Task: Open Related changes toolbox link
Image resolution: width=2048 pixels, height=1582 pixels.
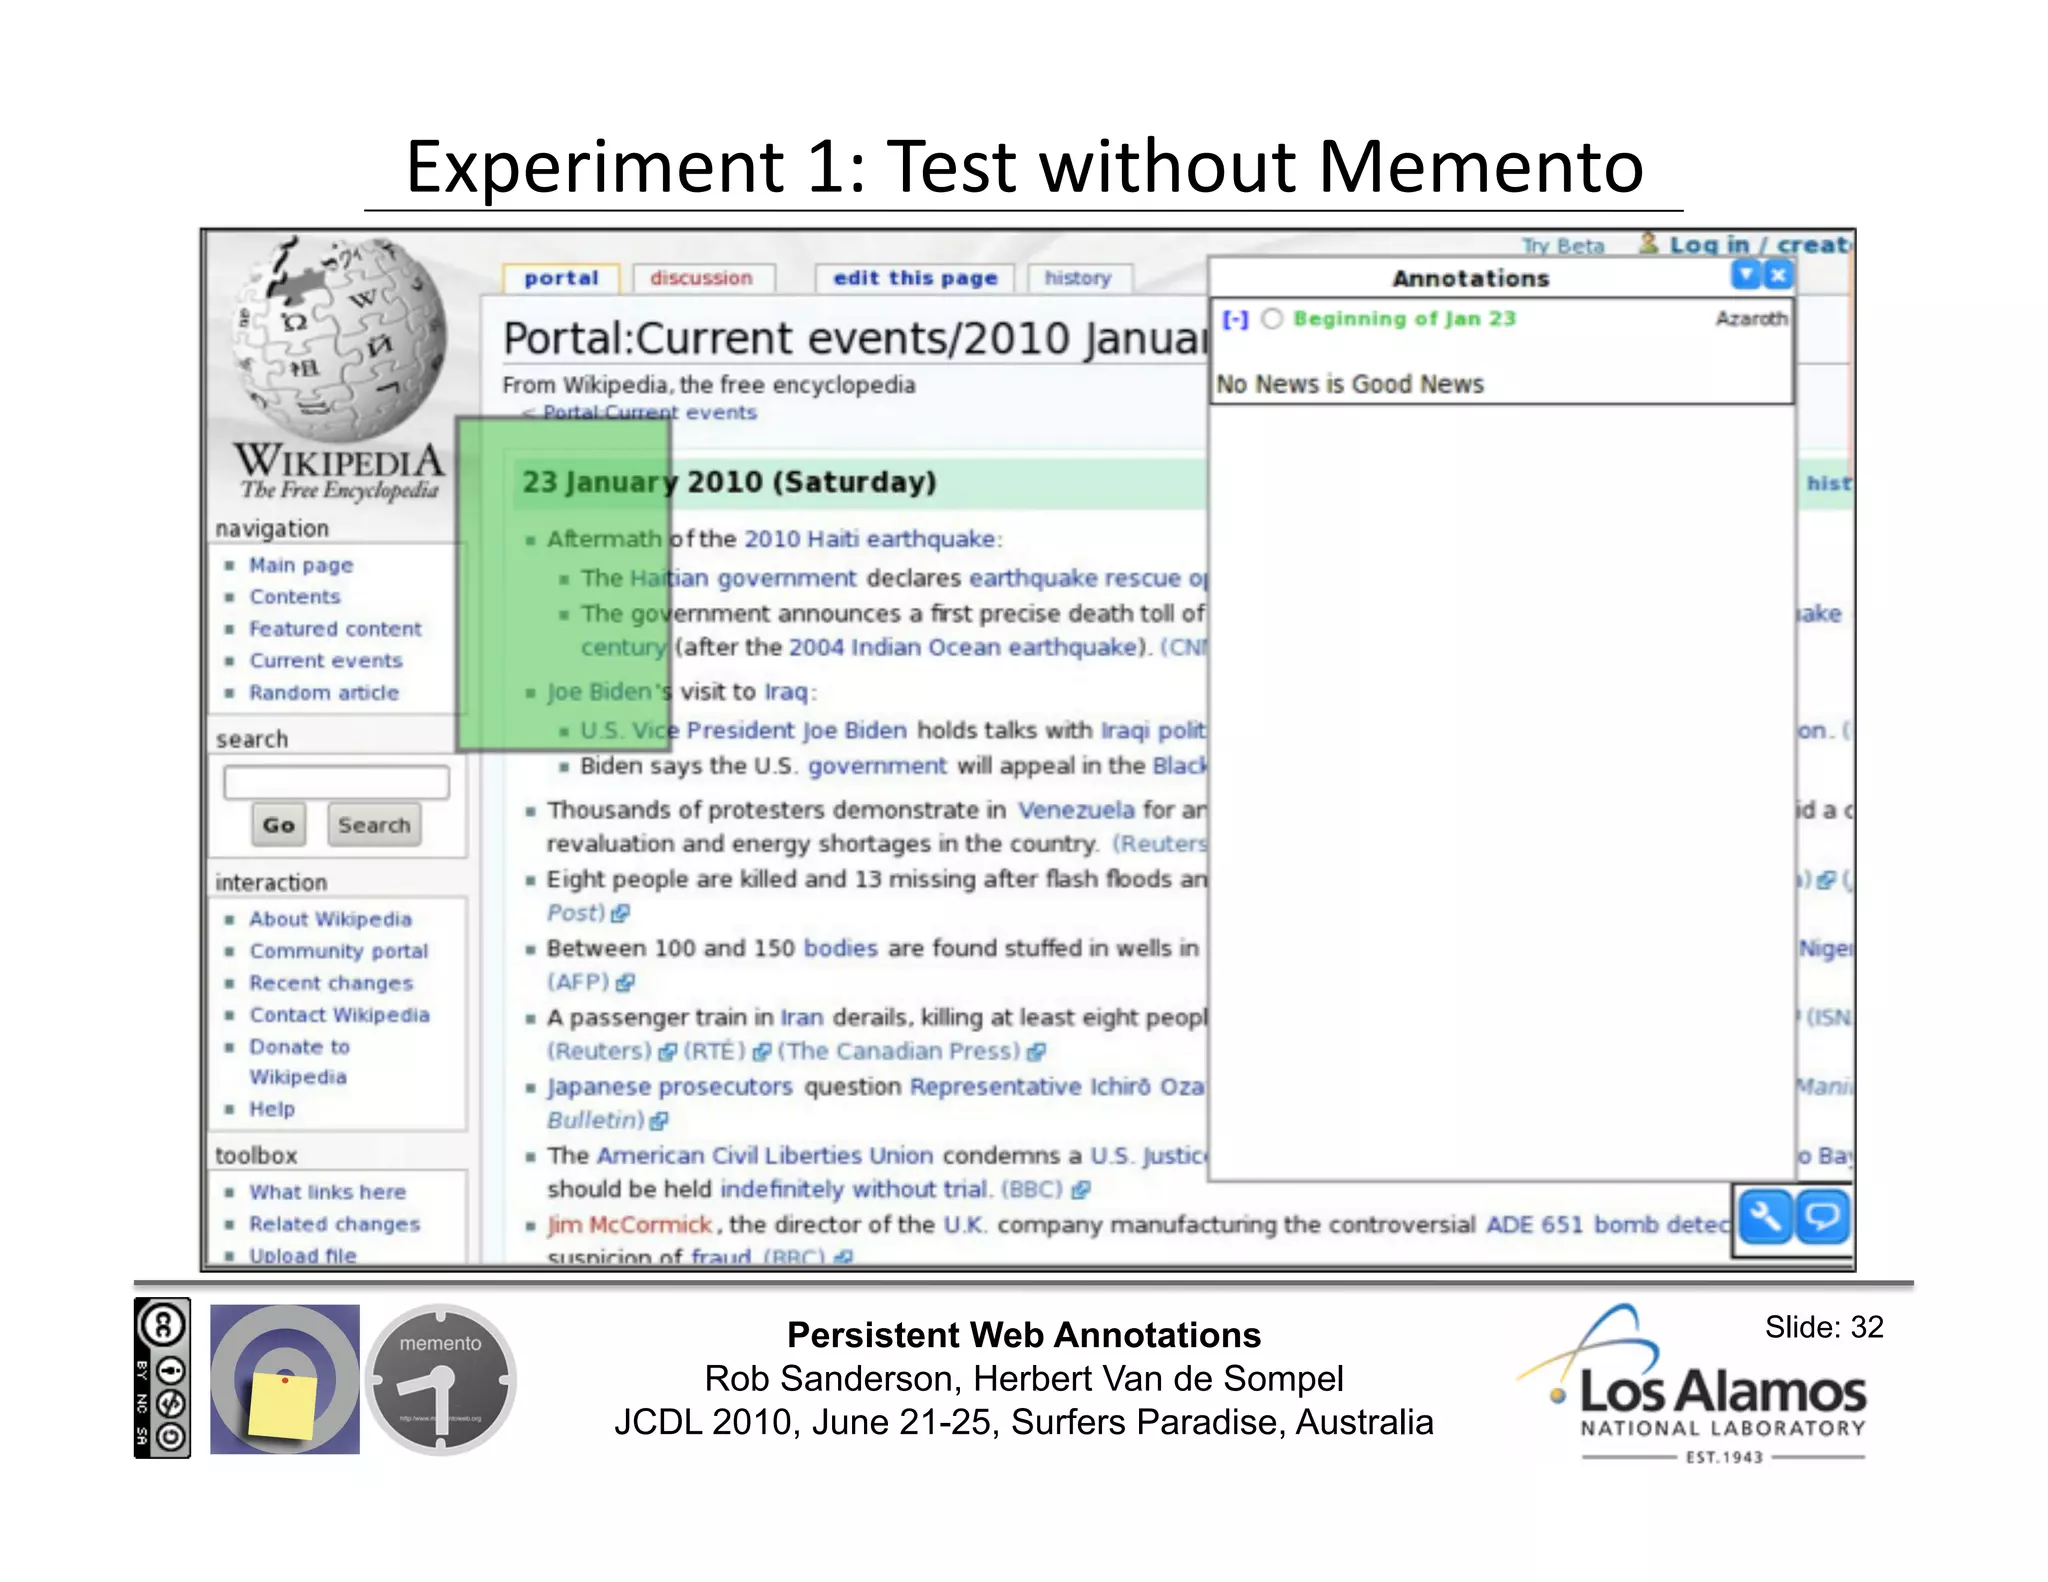Action: tap(334, 1224)
